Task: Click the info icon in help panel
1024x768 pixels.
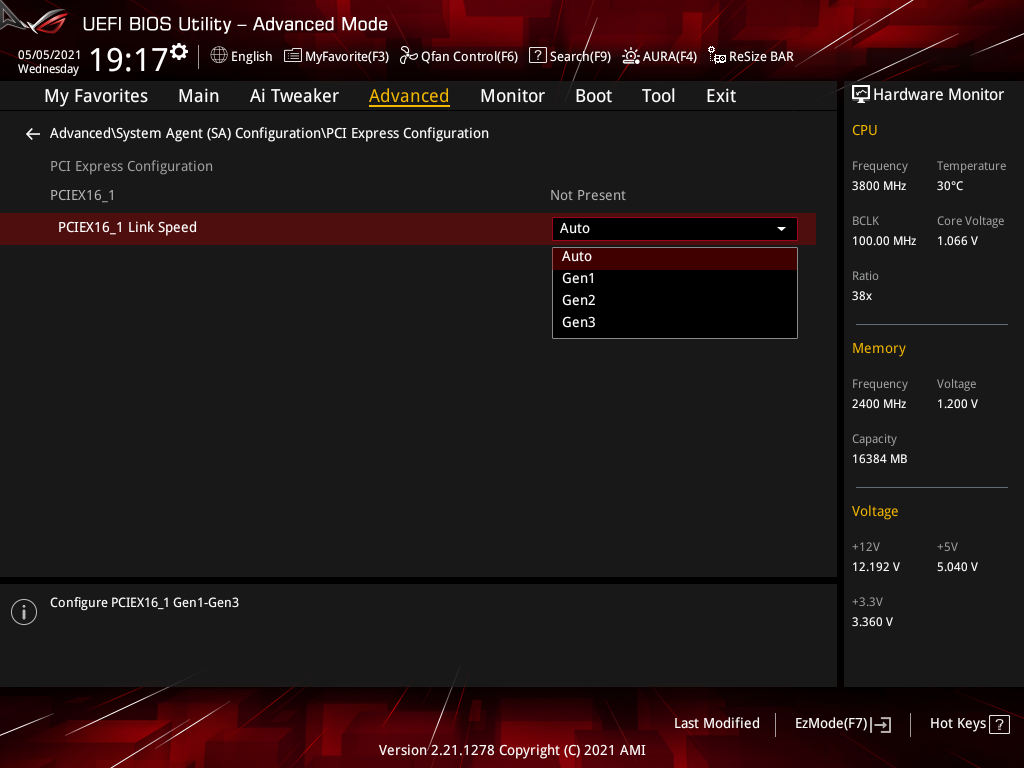Action: point(24,612)
